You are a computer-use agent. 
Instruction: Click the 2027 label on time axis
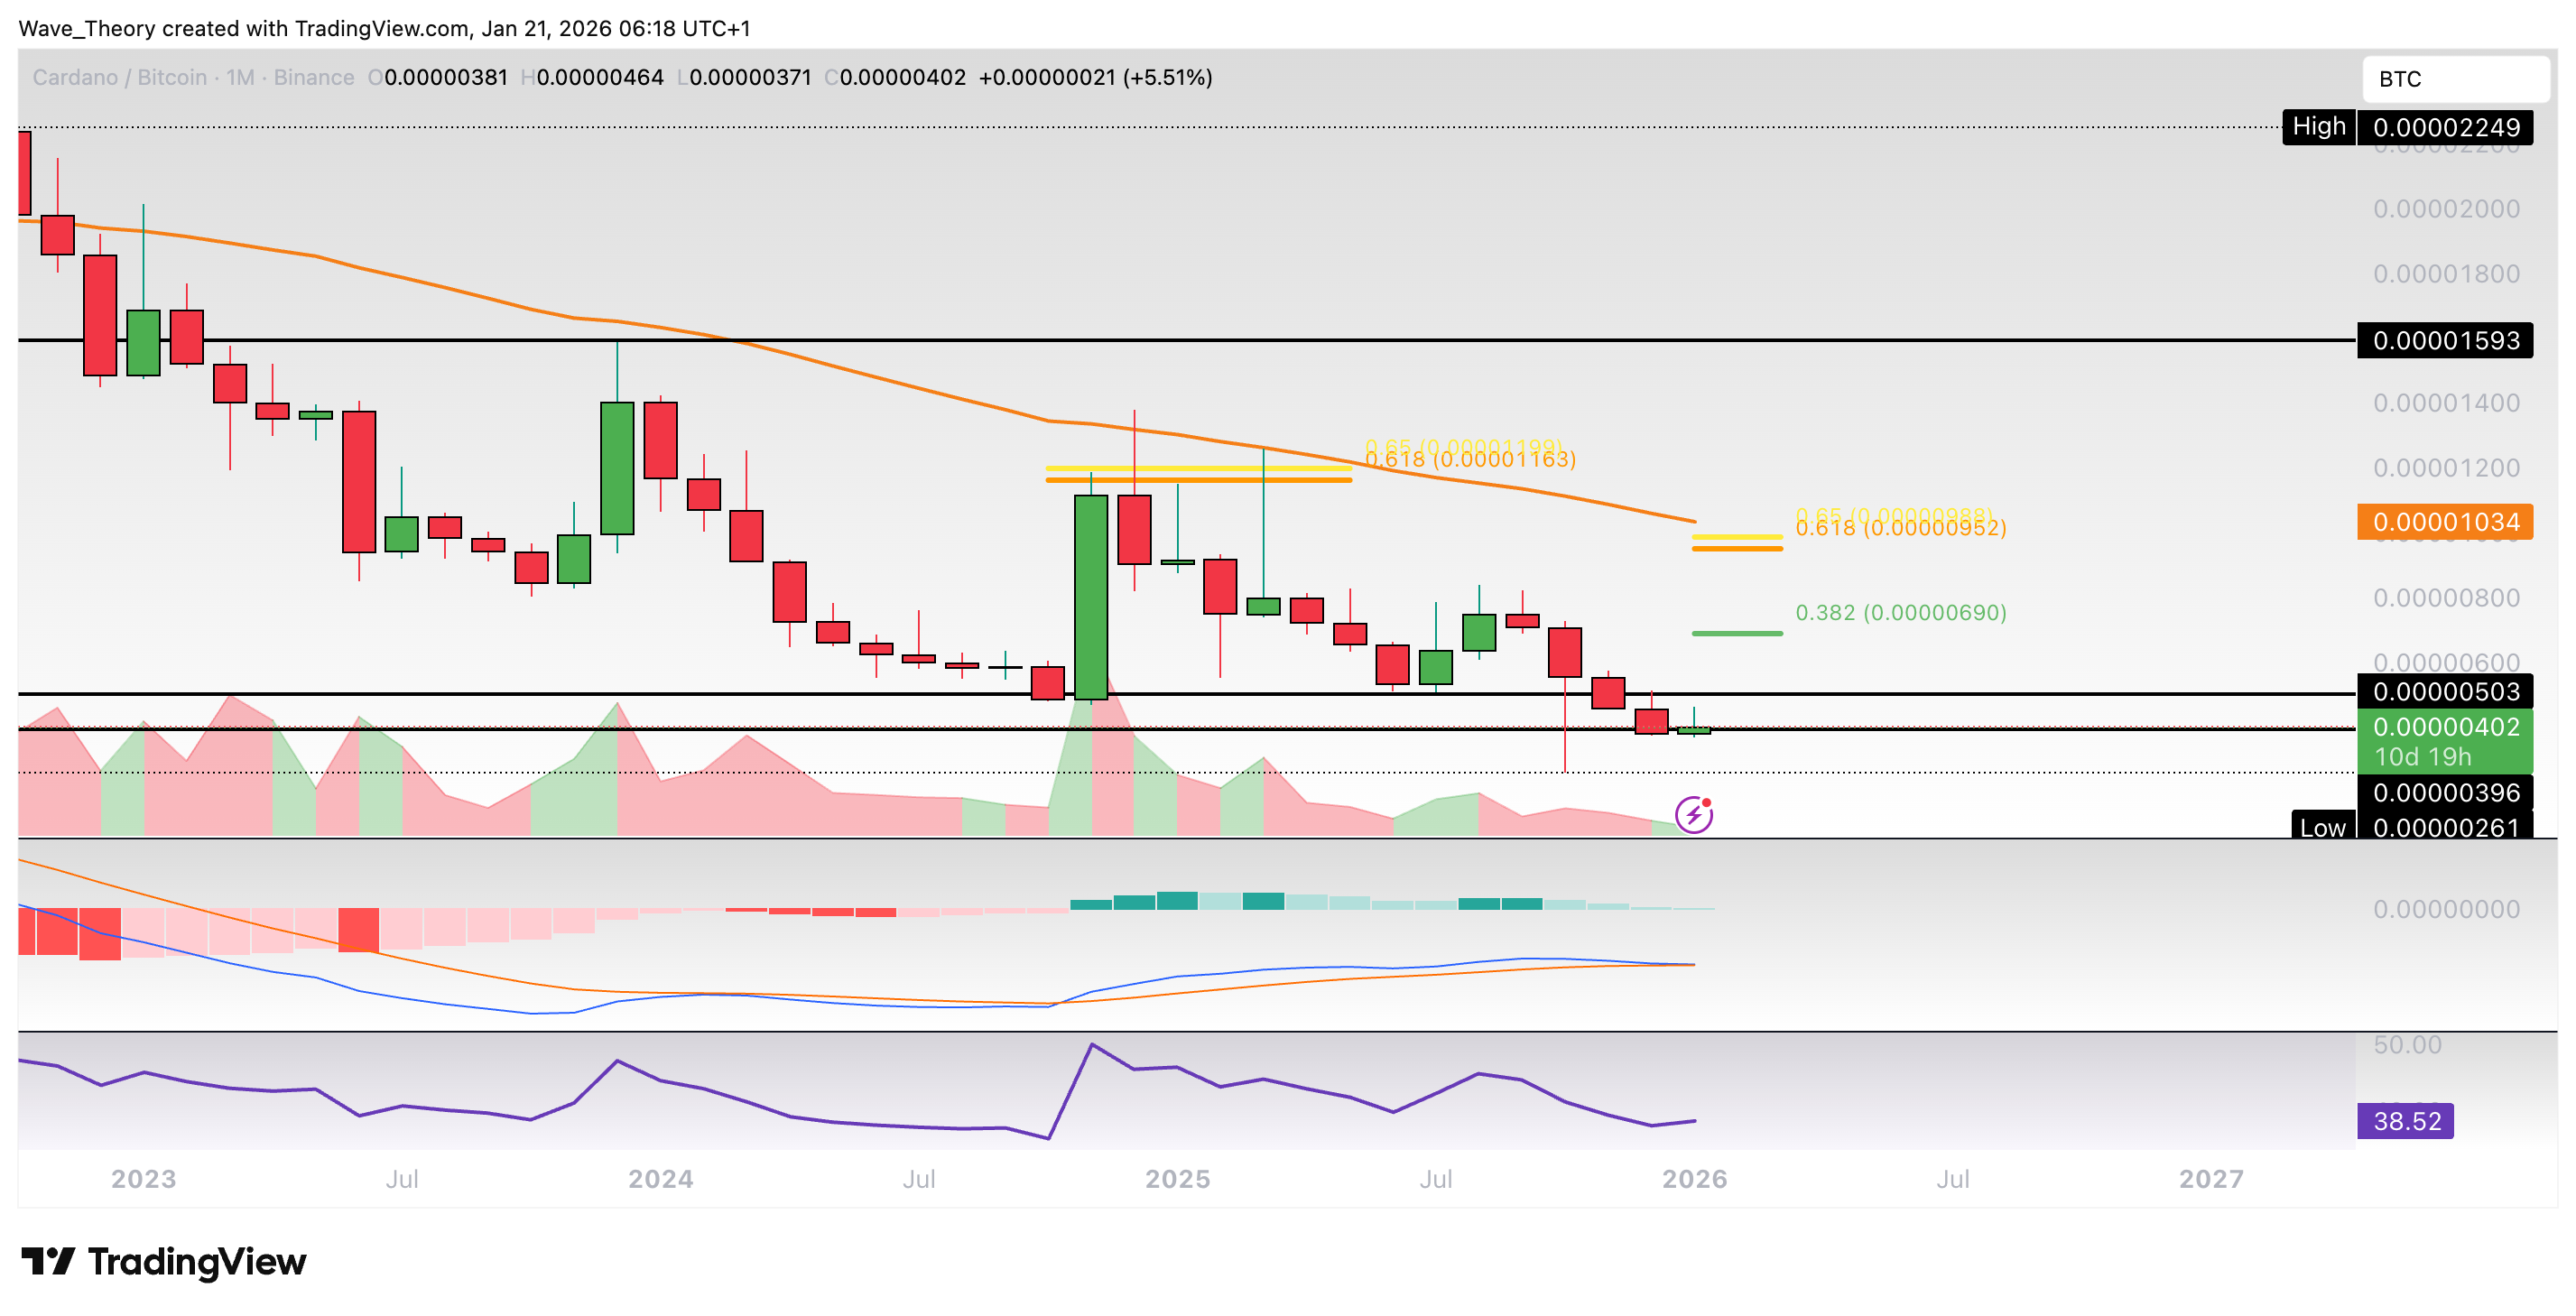click(x=2211, y=1179)
